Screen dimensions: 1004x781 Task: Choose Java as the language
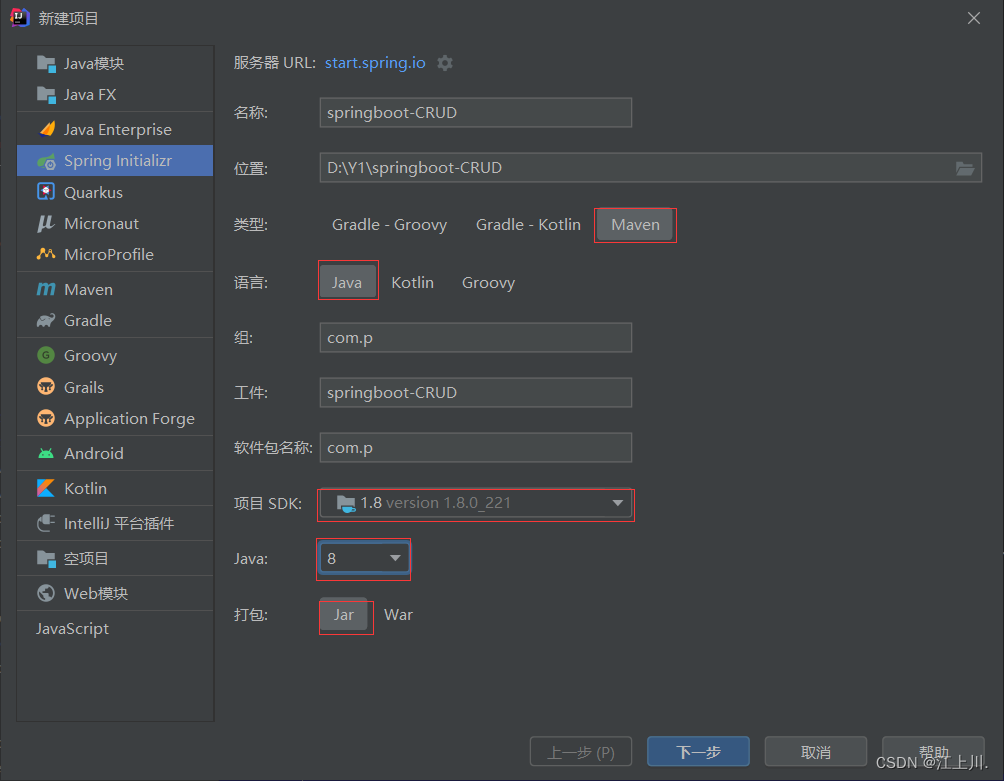[348, 282]
